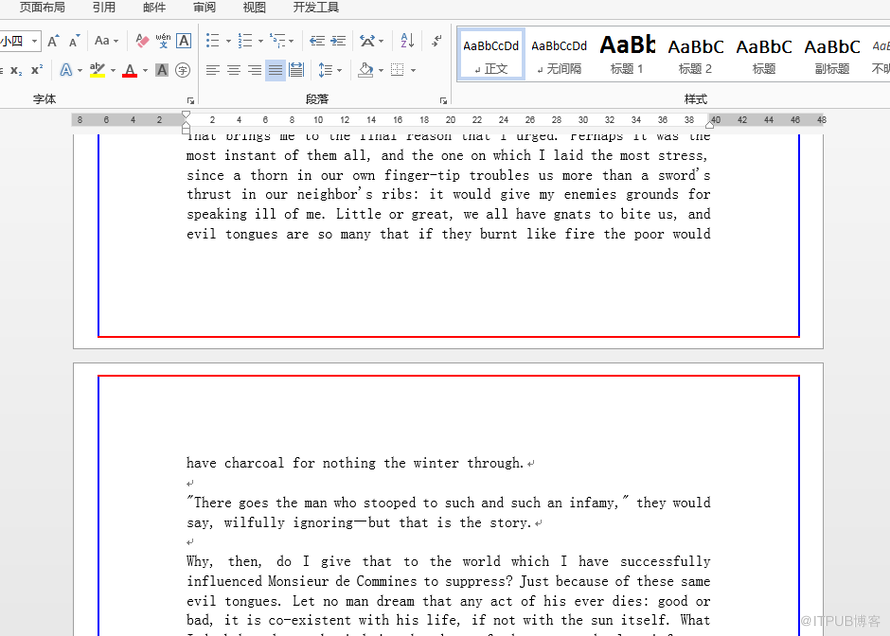Click the hanging indent marker on ruler
890x636 pixels.
(x=186, y=125)
